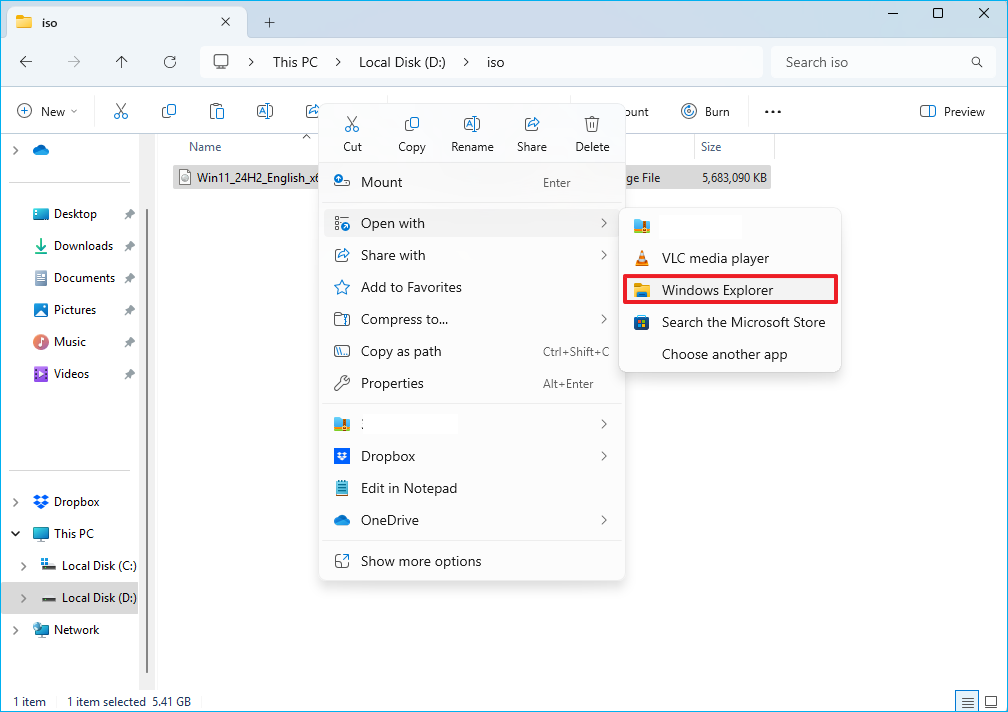Toggle the Preview pane
This screenshot has height=712, width=1008.
click(952, 112)
